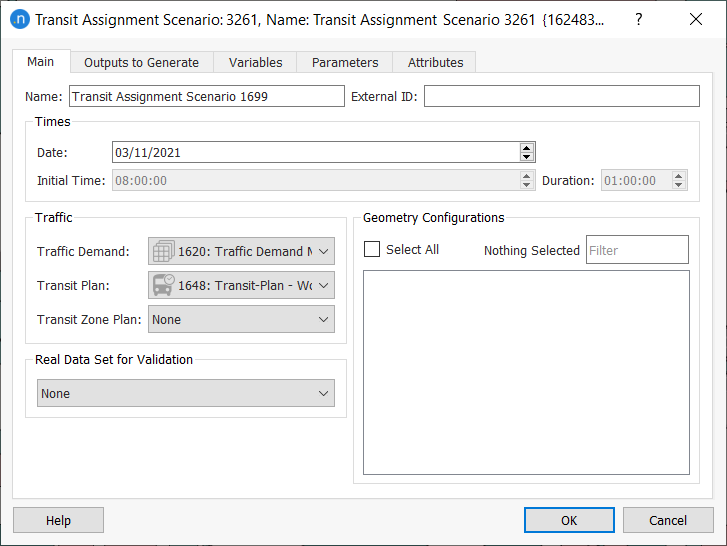The width and height of the screenshot is (727, 546).
Task: Open the Transit Plan dropdown
Action: click(x=241, y=285)
